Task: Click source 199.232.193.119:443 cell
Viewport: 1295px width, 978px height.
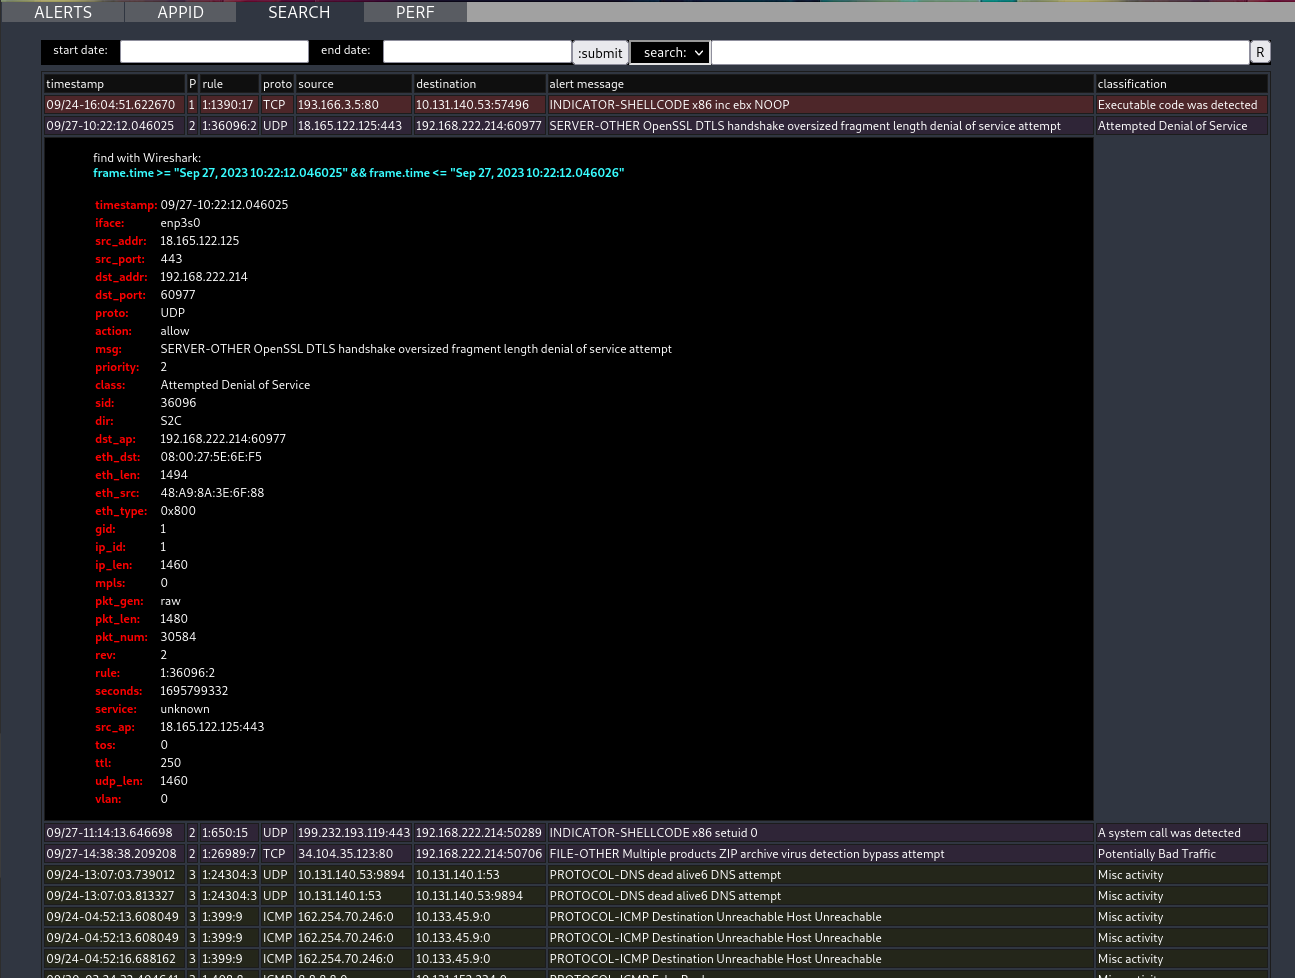Action: click(x=354, y=833)
